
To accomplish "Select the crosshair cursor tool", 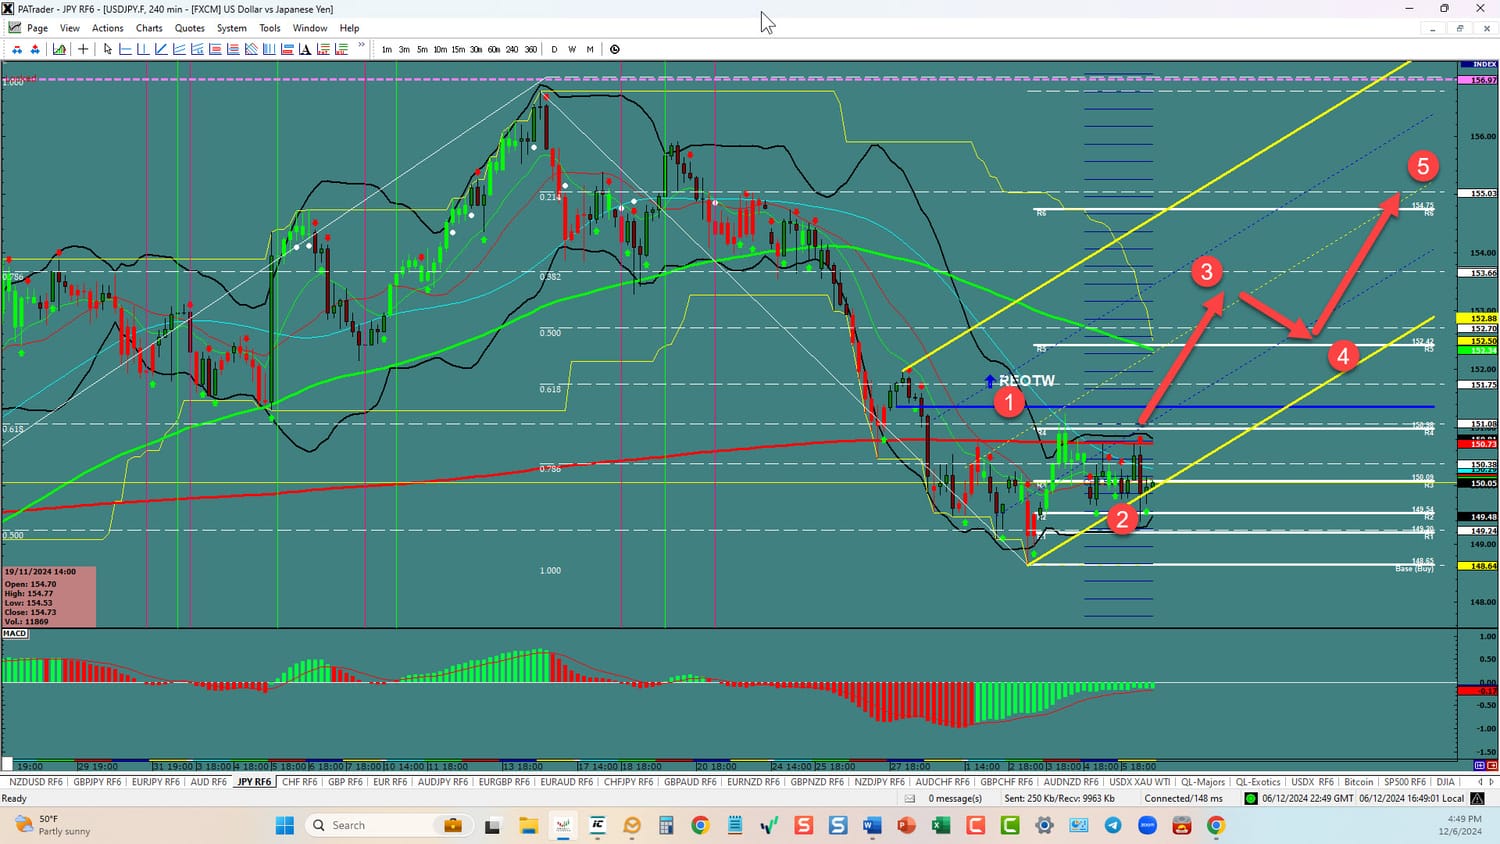I will pyautogui.click(x=83, y=49).
